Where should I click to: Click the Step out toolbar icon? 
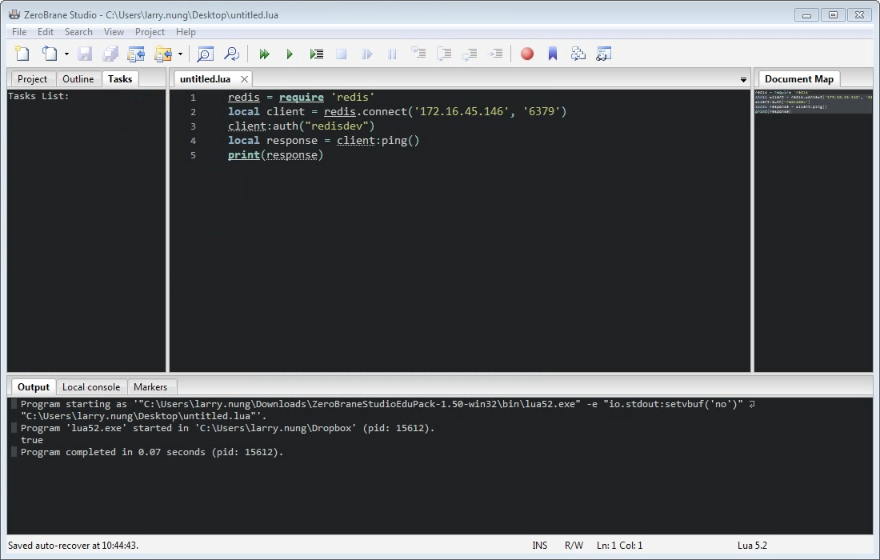coord(470,53)
